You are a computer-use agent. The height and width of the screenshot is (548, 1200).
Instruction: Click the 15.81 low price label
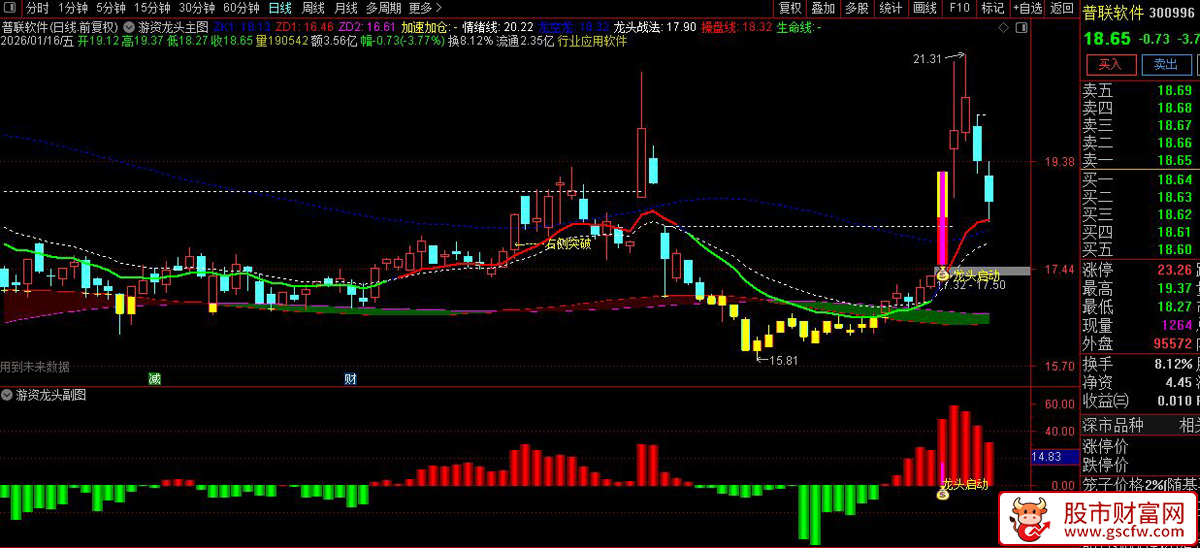783,359
